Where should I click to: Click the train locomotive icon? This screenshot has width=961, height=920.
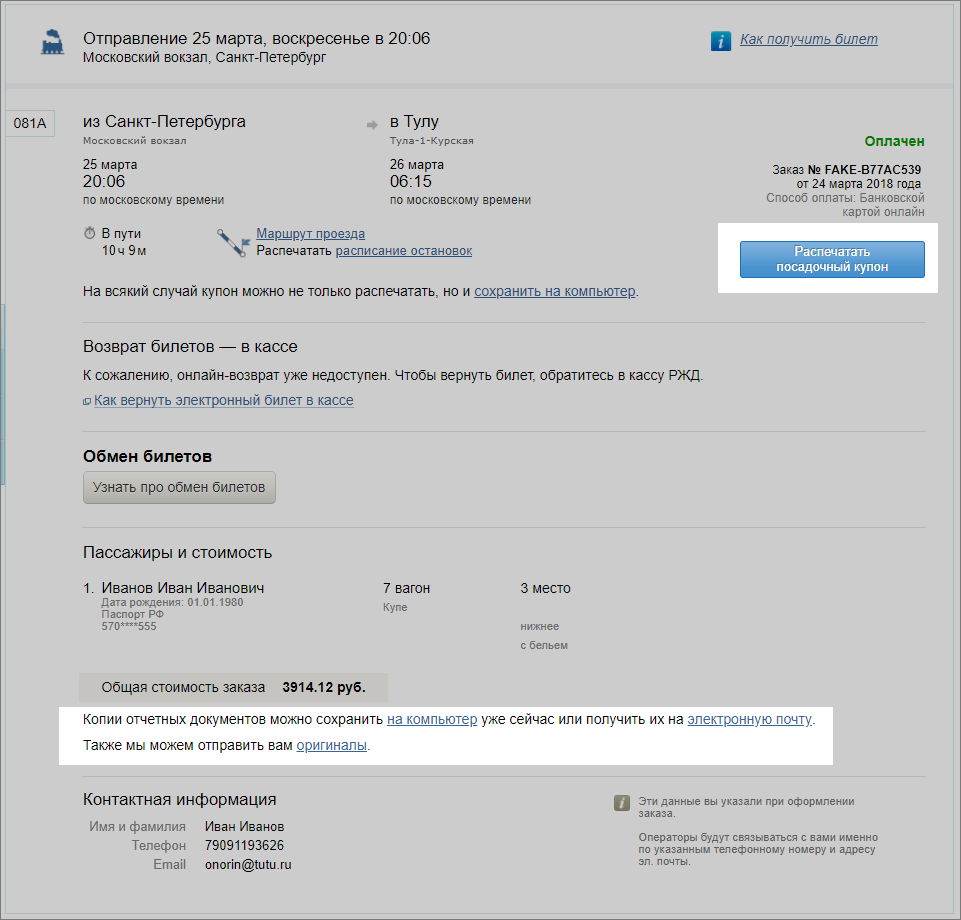coord(52,42)
